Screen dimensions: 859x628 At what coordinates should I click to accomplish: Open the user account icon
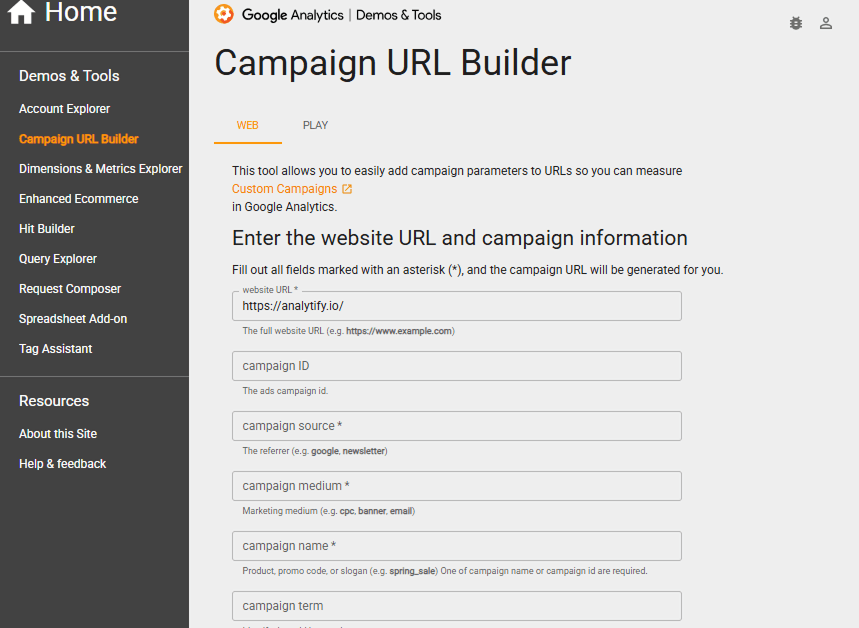[x=826, y=23]
